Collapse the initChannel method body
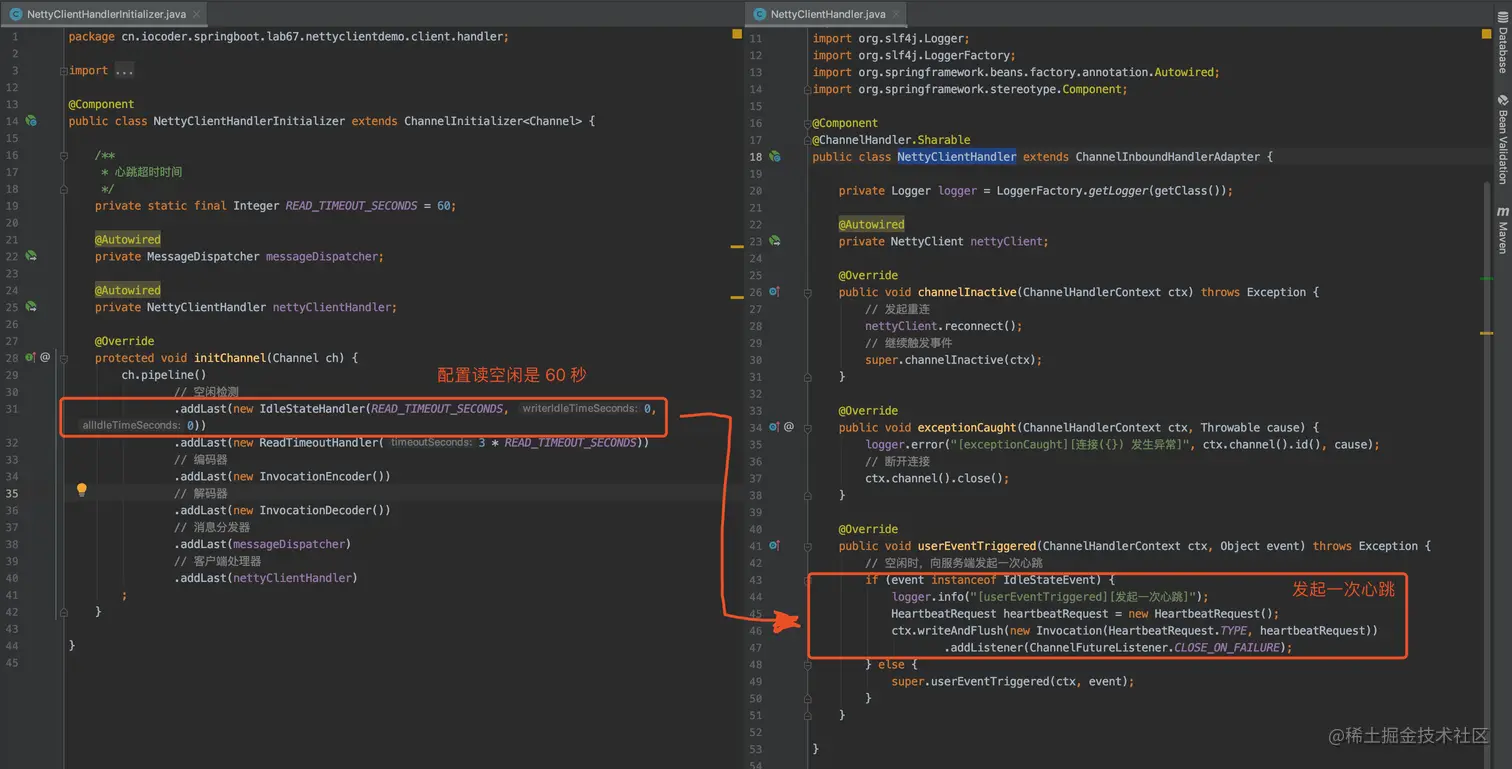Screen dimensions: 1512x769 [x=64, y=357]
